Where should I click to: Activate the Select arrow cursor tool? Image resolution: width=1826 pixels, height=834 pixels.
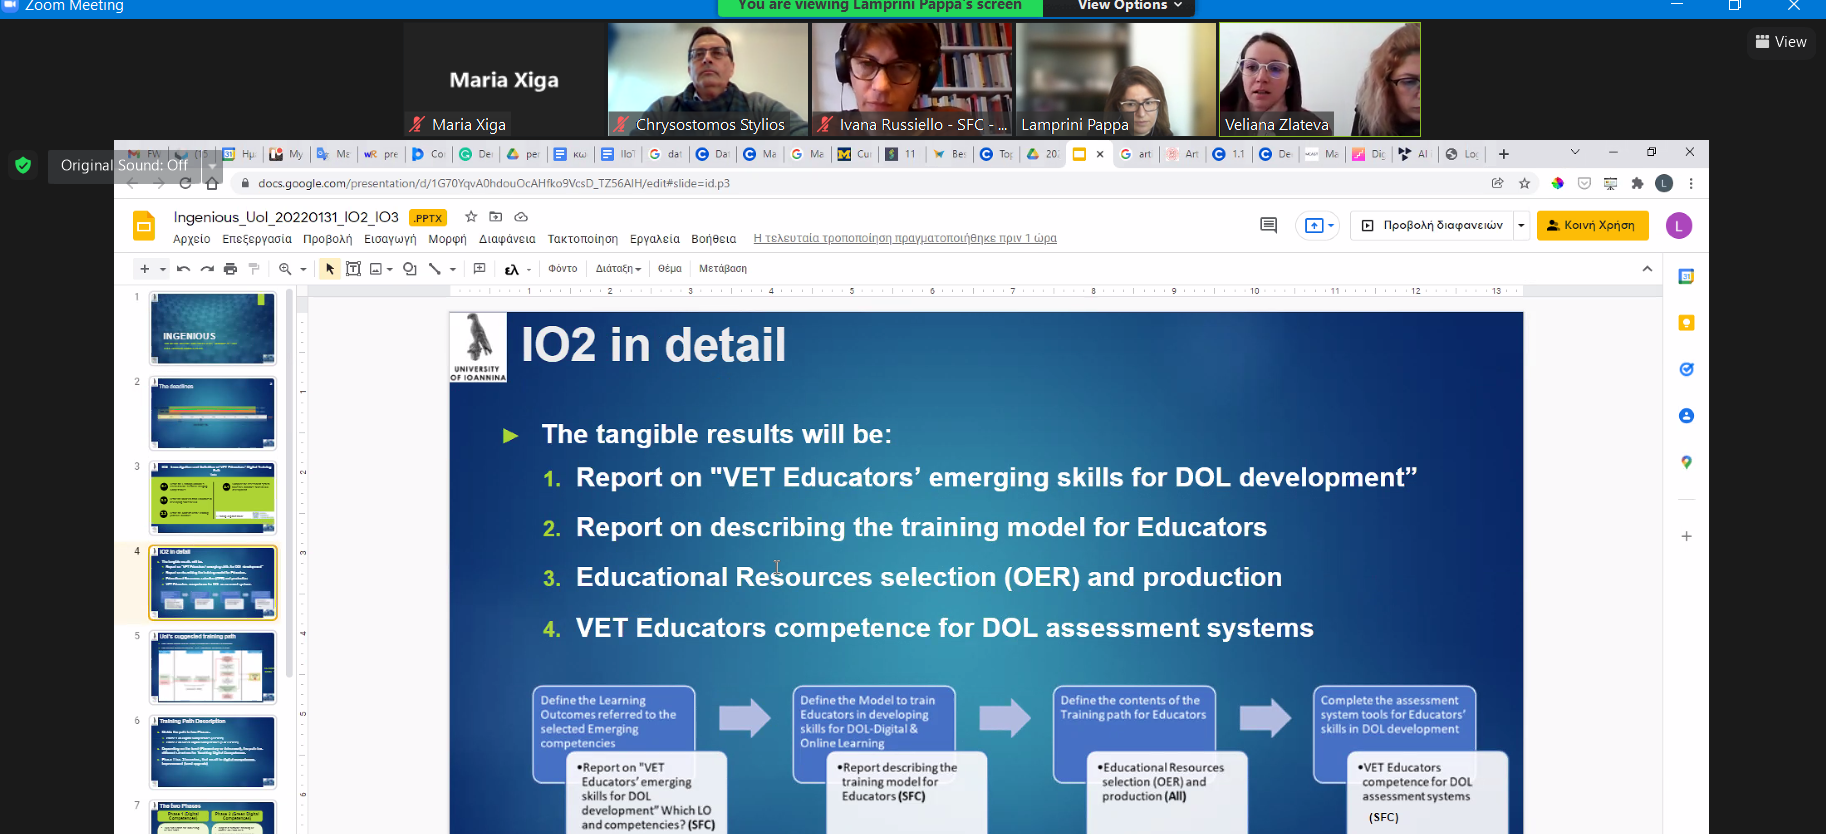click(330, 269)
